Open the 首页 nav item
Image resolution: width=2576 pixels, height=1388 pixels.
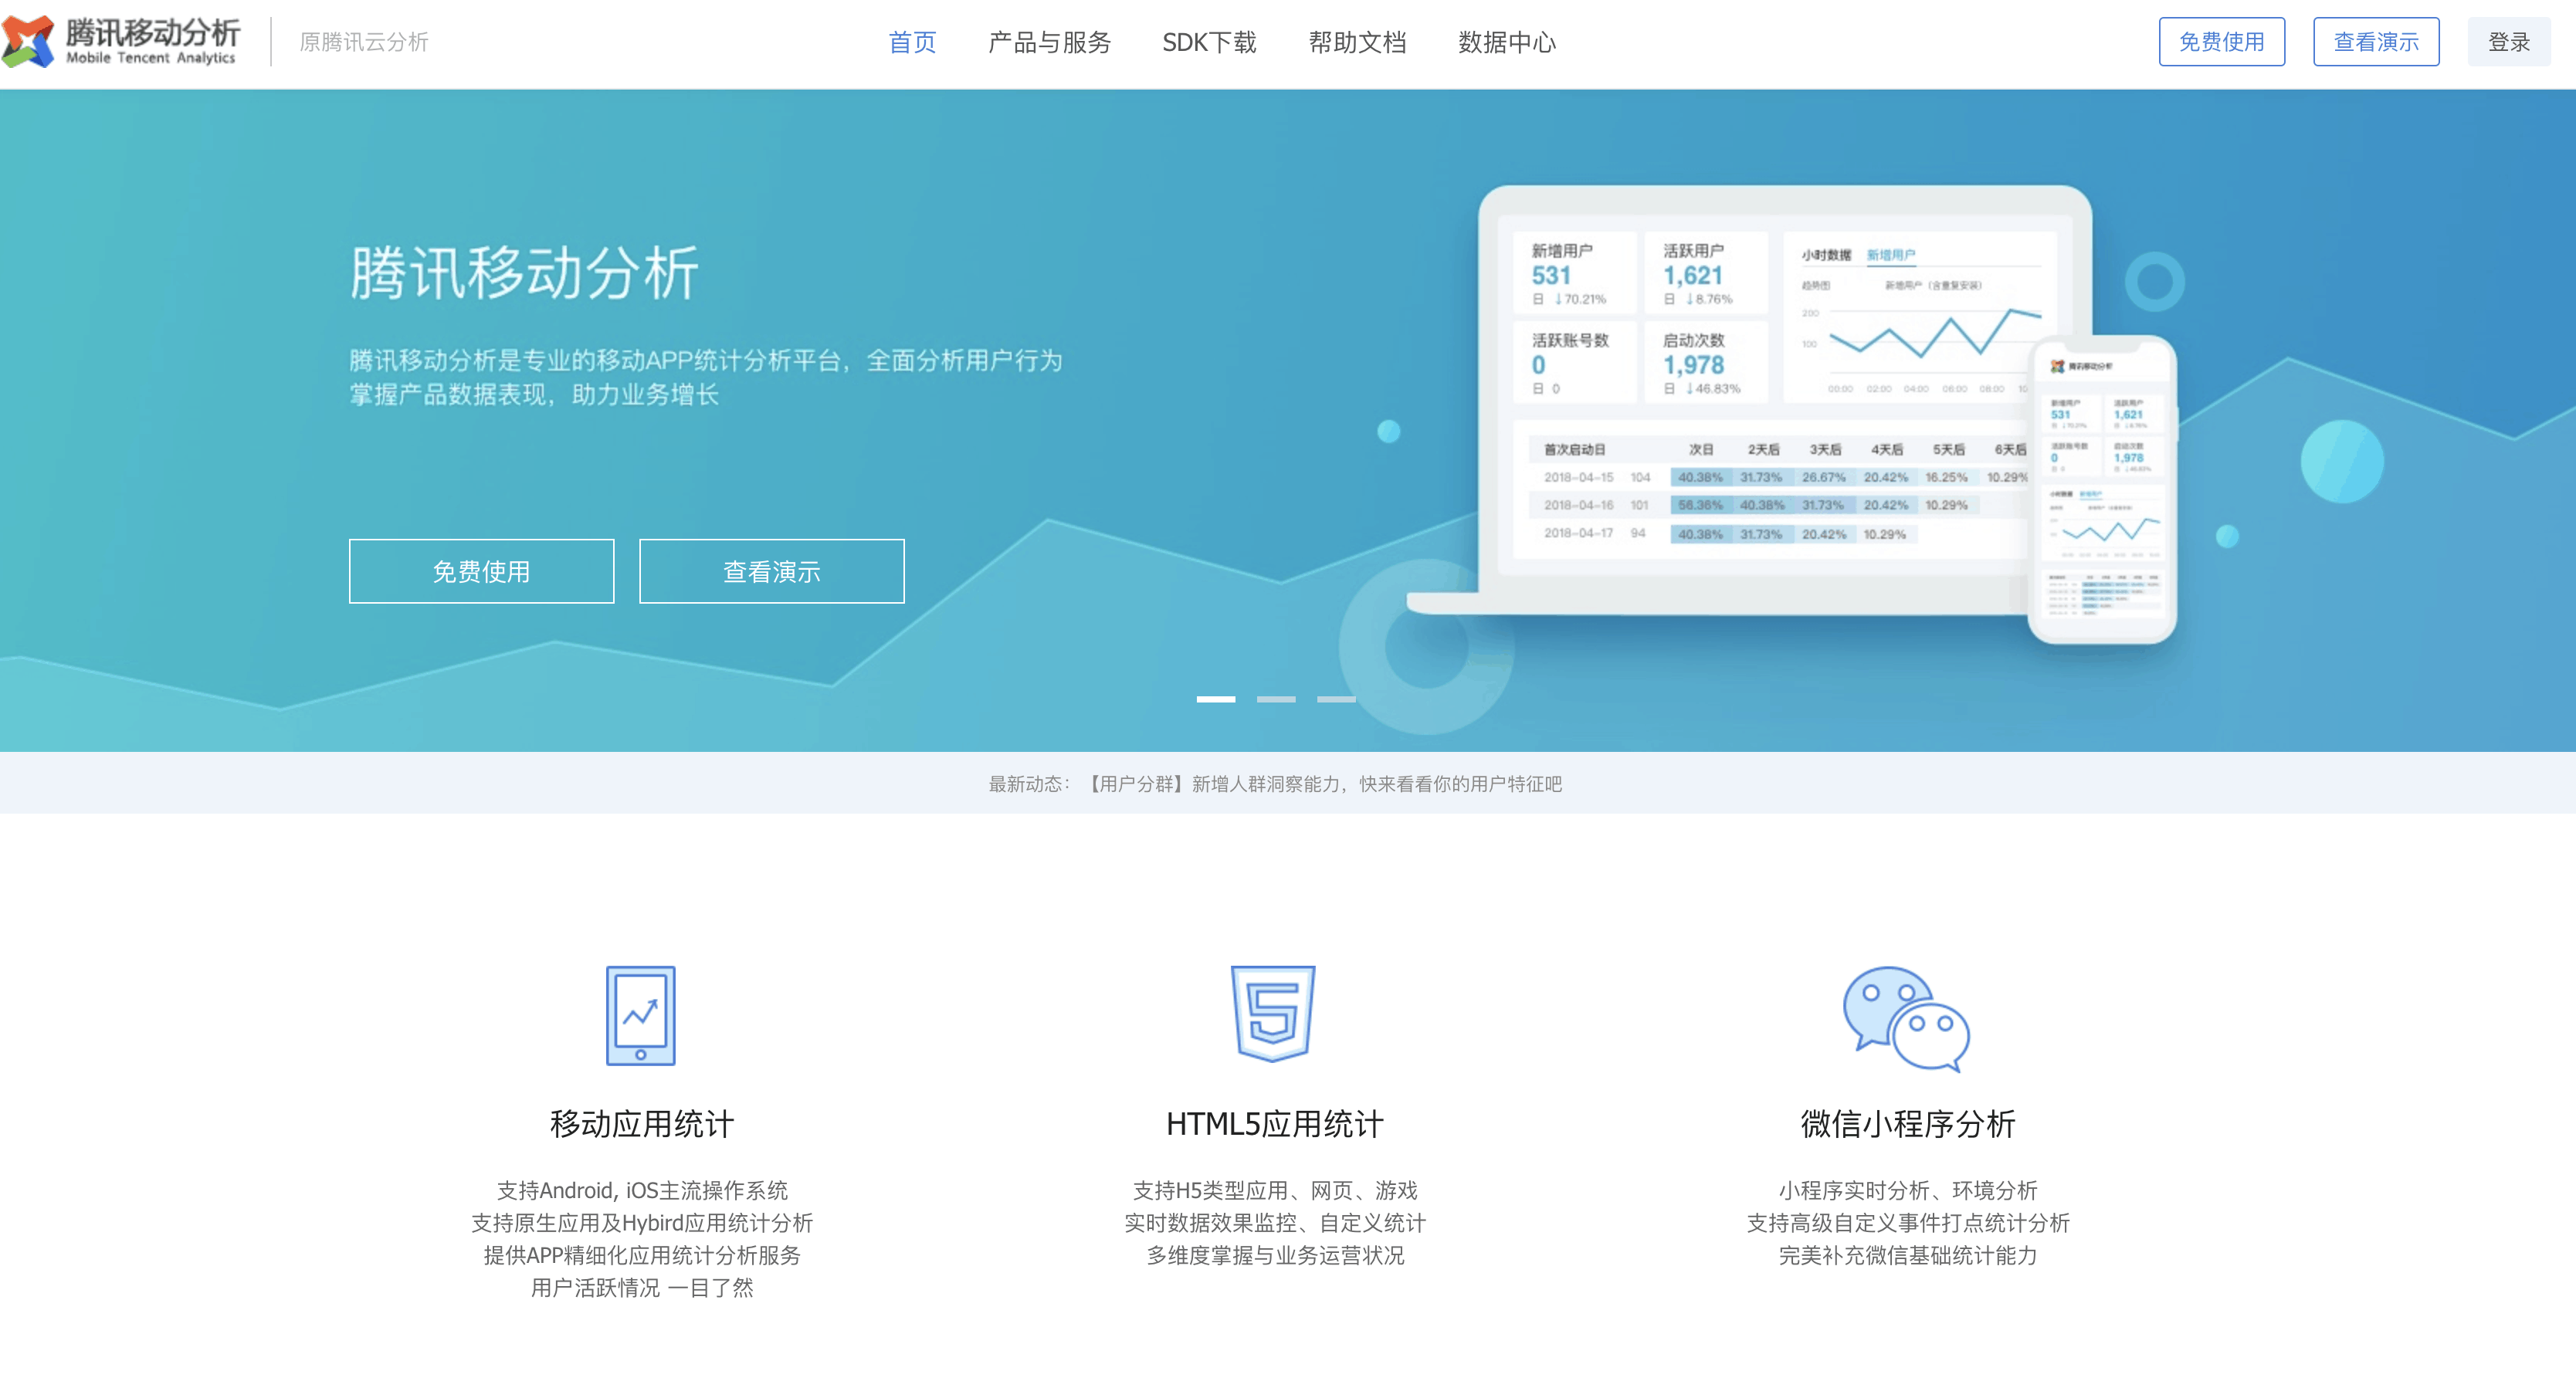click(x=912, y=42)
